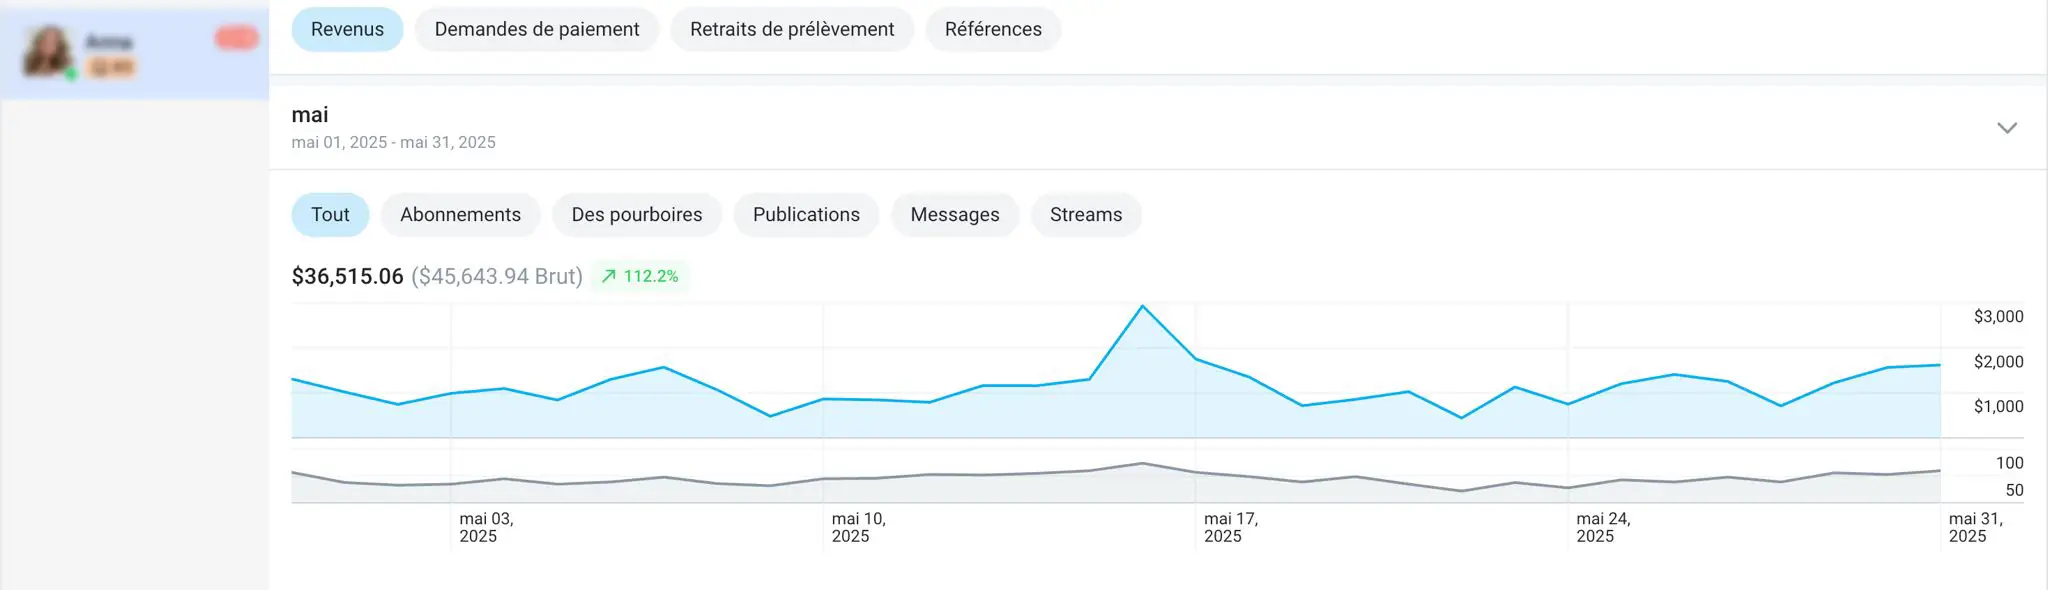The height and width of the screenshot is (590, 2048).
Task: Click the 112.2% growth badge
Action: tap(640, 276)
